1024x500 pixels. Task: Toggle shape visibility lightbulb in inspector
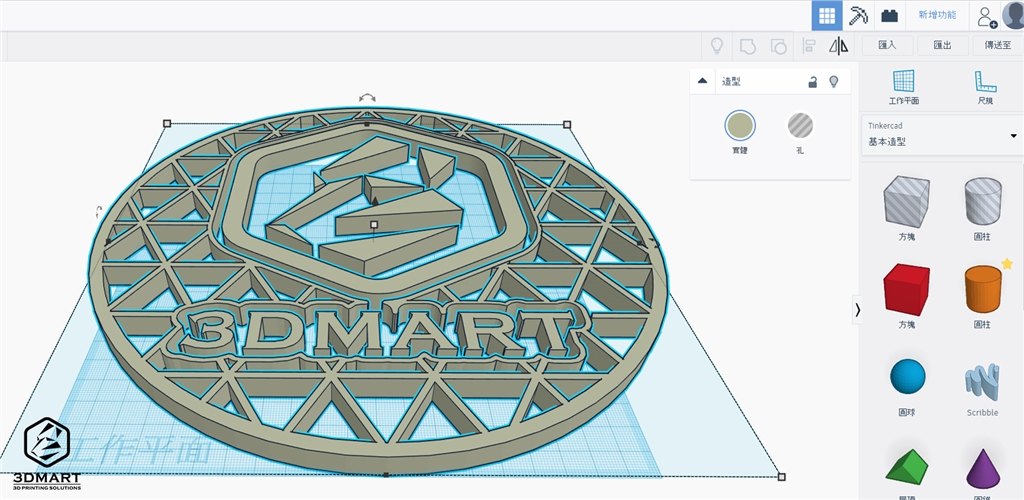pos(833,81)
